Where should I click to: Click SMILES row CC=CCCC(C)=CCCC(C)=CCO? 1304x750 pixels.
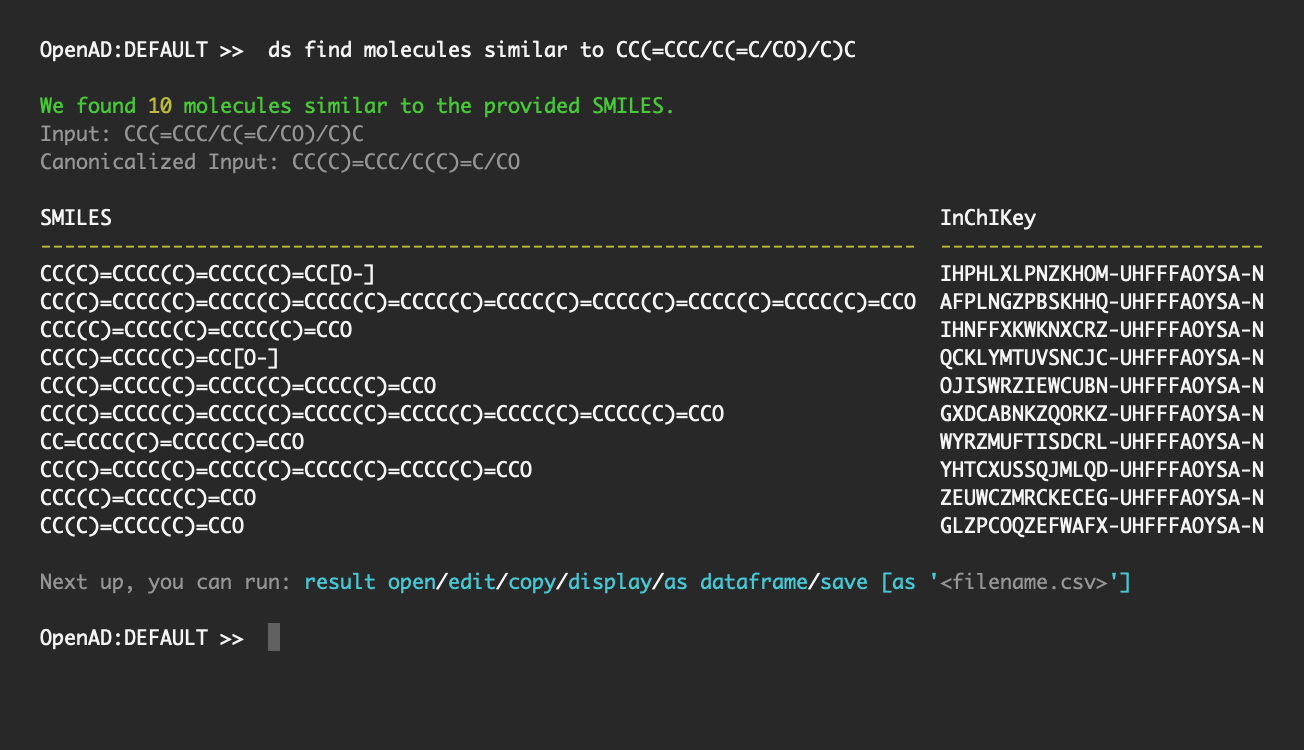172,442
